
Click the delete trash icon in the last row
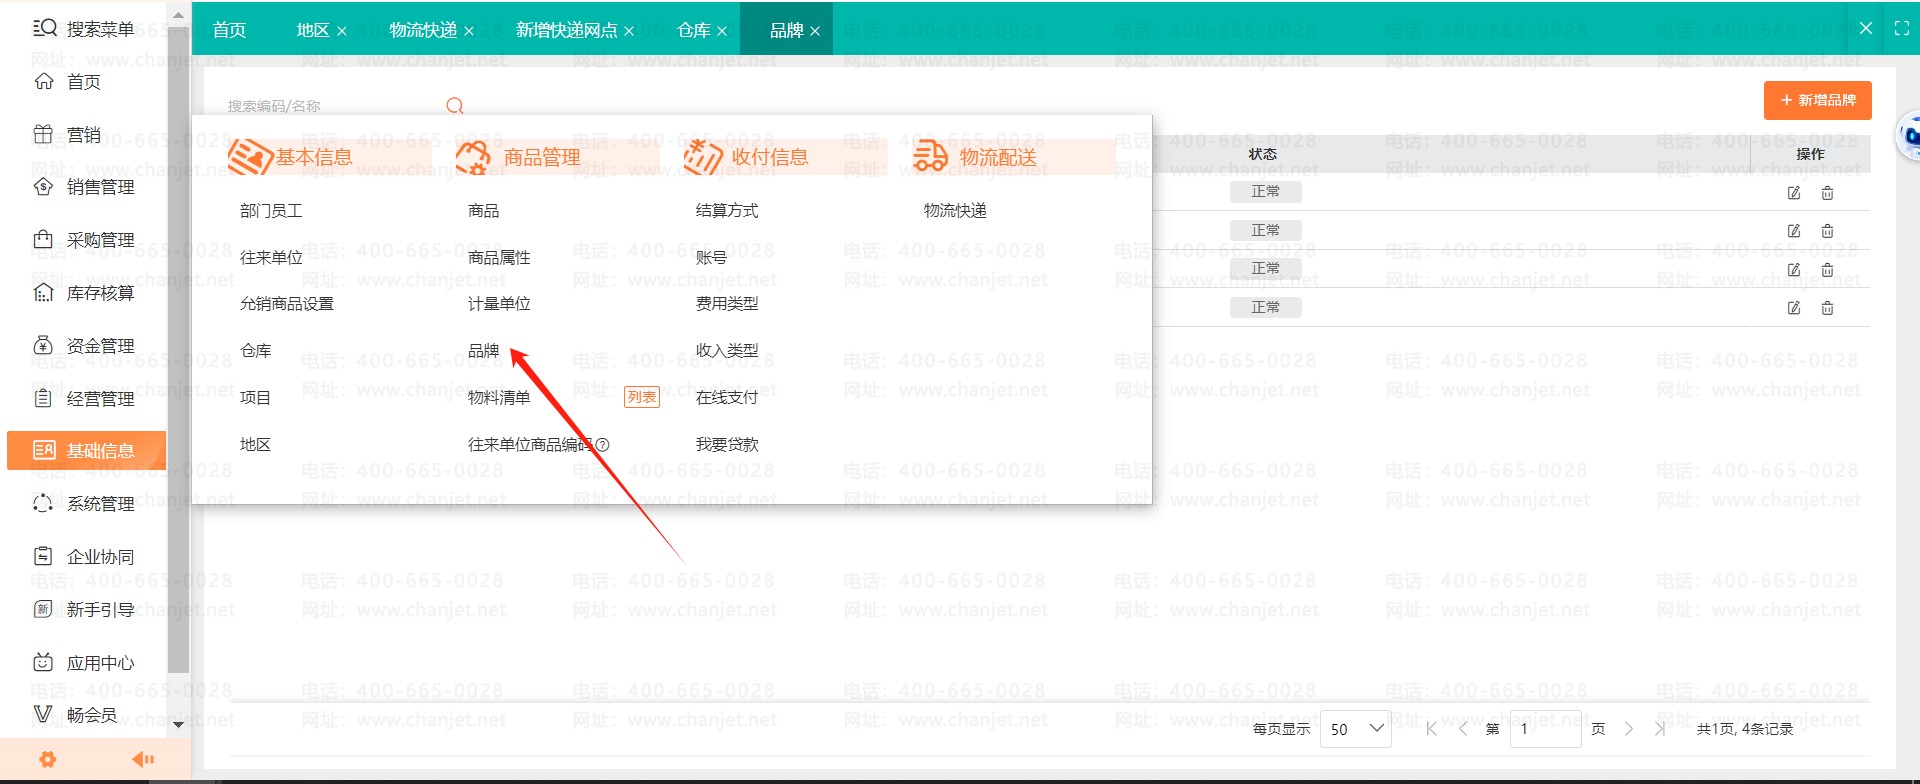[1827, 308]
